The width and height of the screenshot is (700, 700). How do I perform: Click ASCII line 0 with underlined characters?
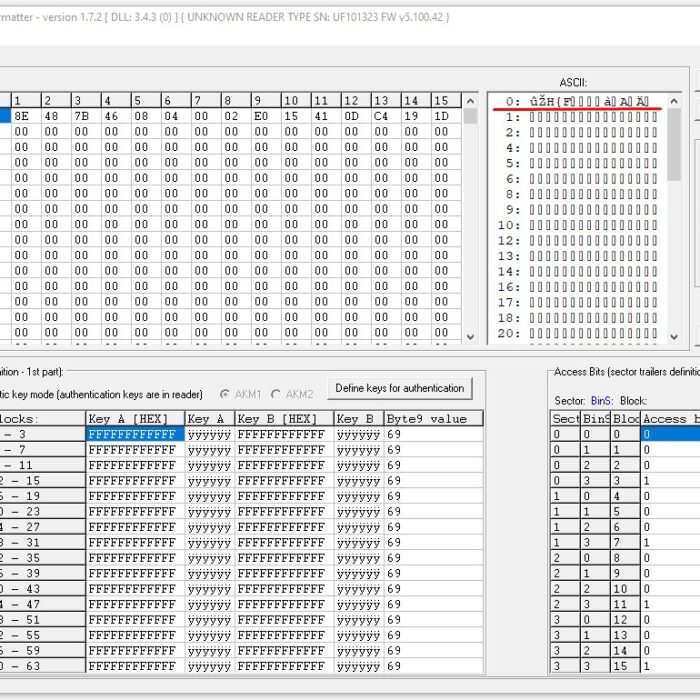[x=577, y=102]
